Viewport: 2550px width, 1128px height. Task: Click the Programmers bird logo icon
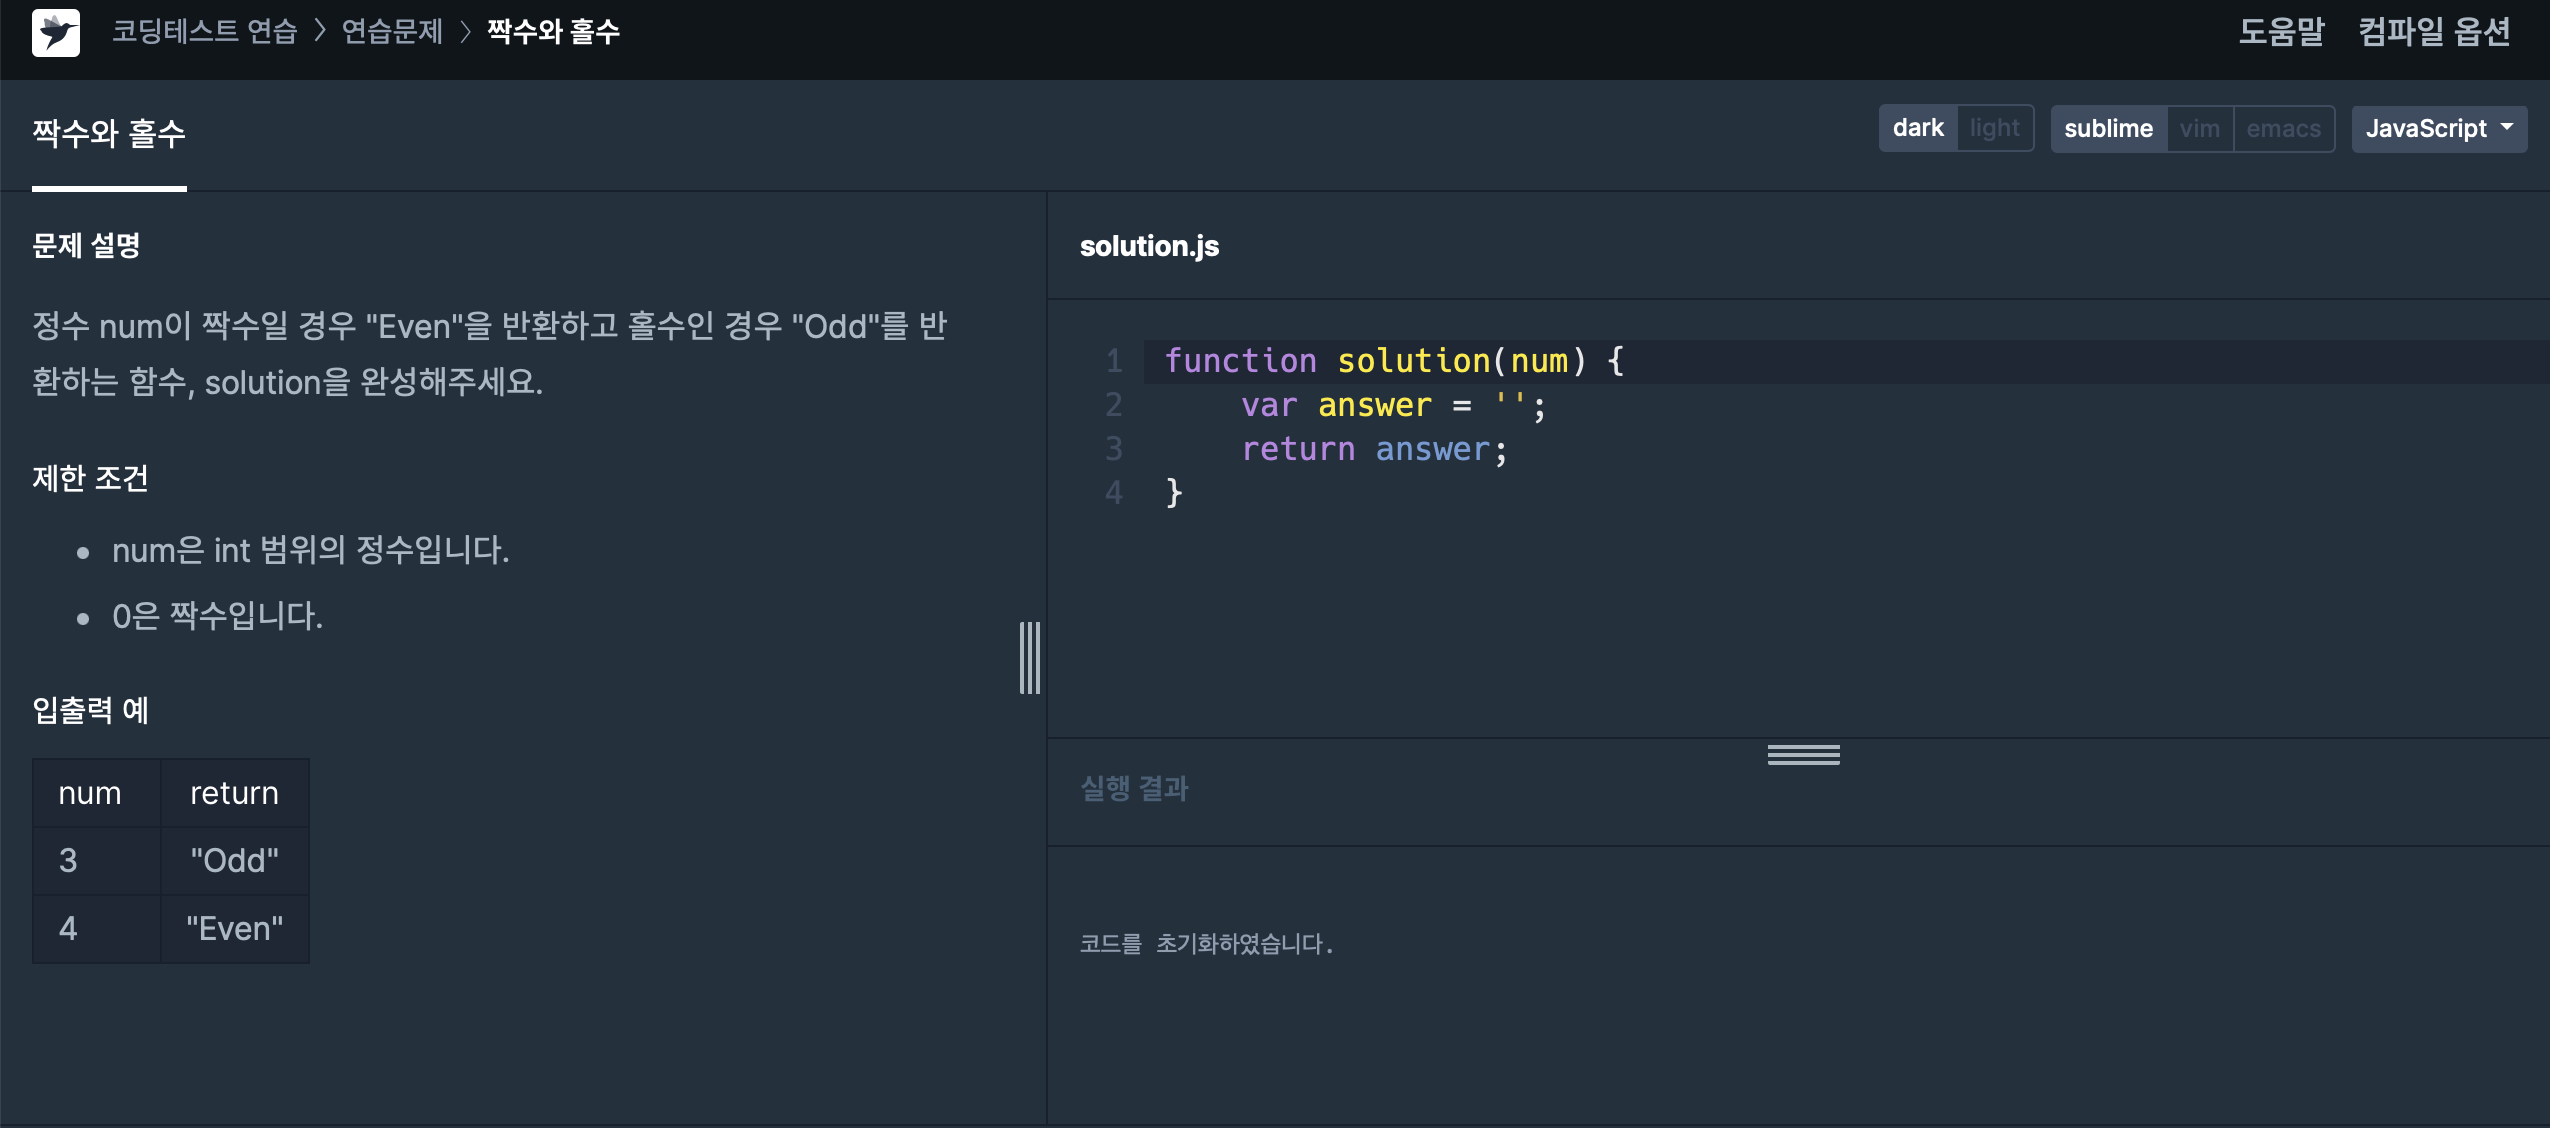[55, 32]
